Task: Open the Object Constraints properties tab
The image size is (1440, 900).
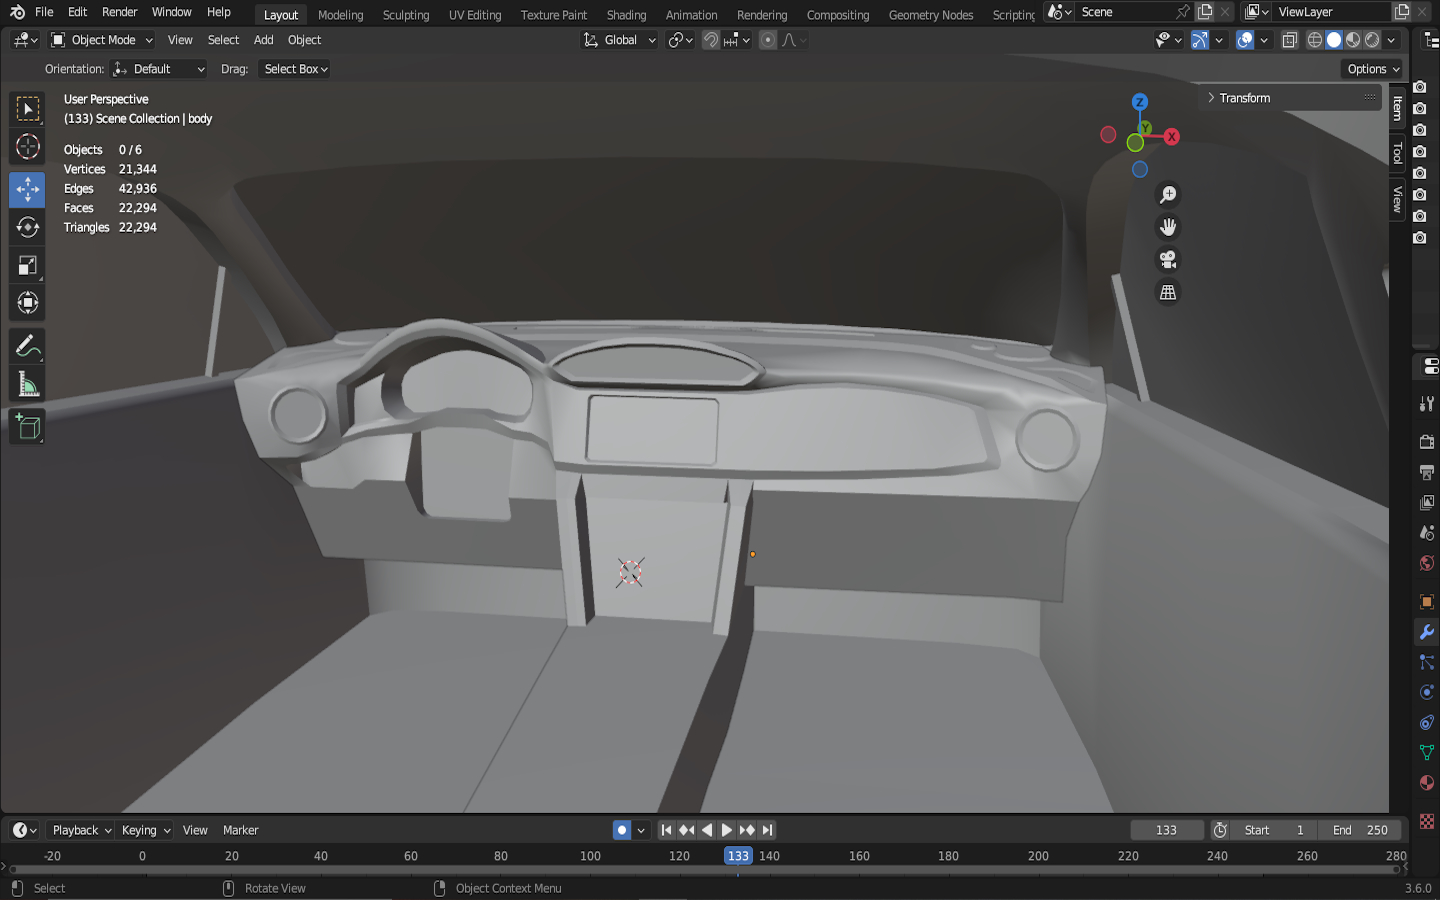Action: point(1427,722)
